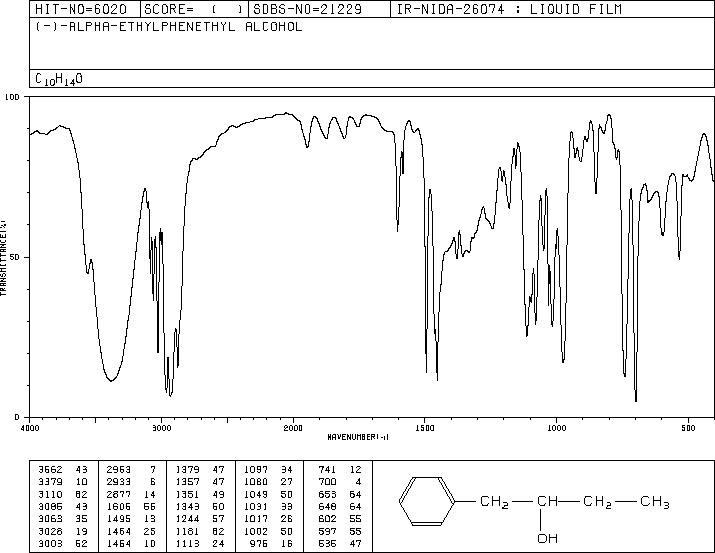Pick wavenumber 1379 in peak table

pyautogui.click(x=187, y=469)
